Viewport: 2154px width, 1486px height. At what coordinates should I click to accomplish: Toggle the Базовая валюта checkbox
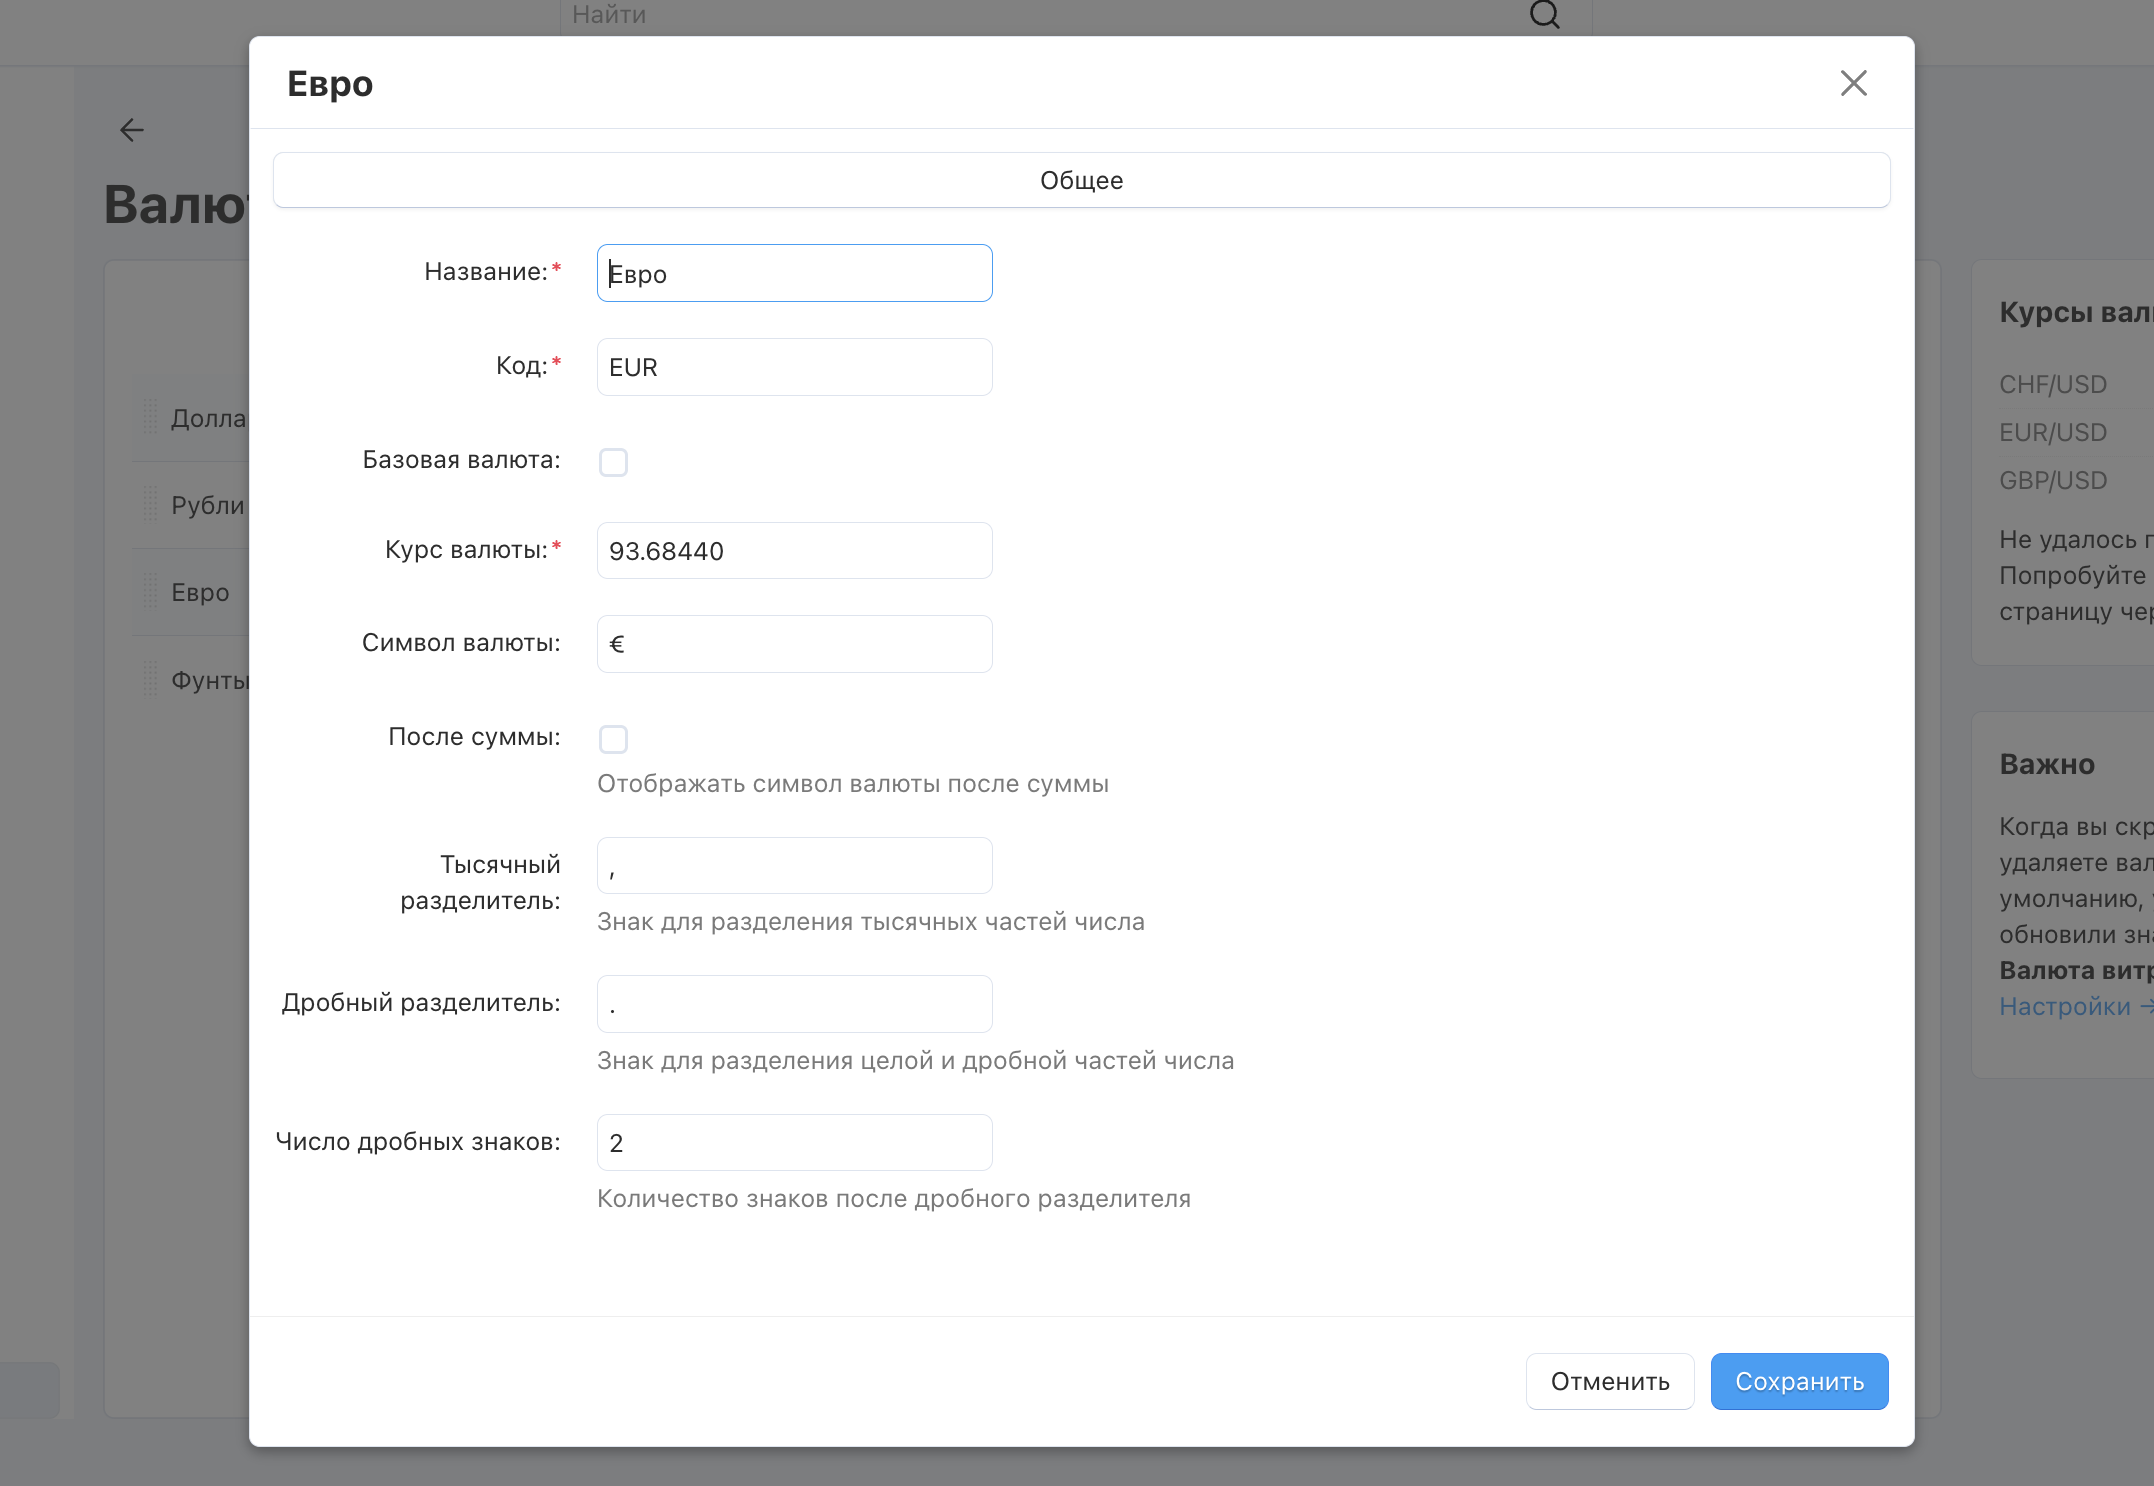coord(613,462)
